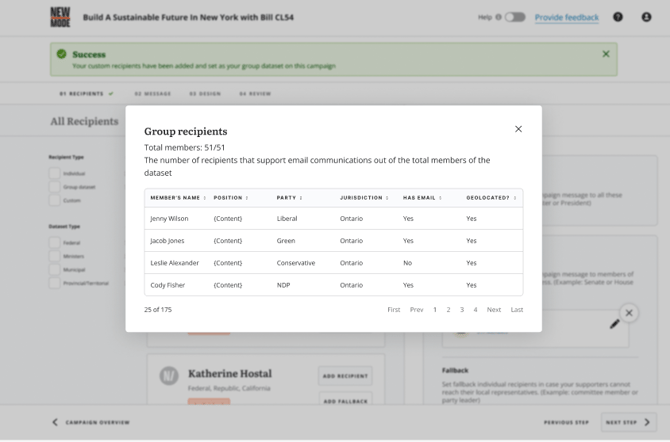Image resolution: width=670 pixels, height=442 pixels.
Task: Dismiss the Success notification banner
Action: click(x=606, y=54)
